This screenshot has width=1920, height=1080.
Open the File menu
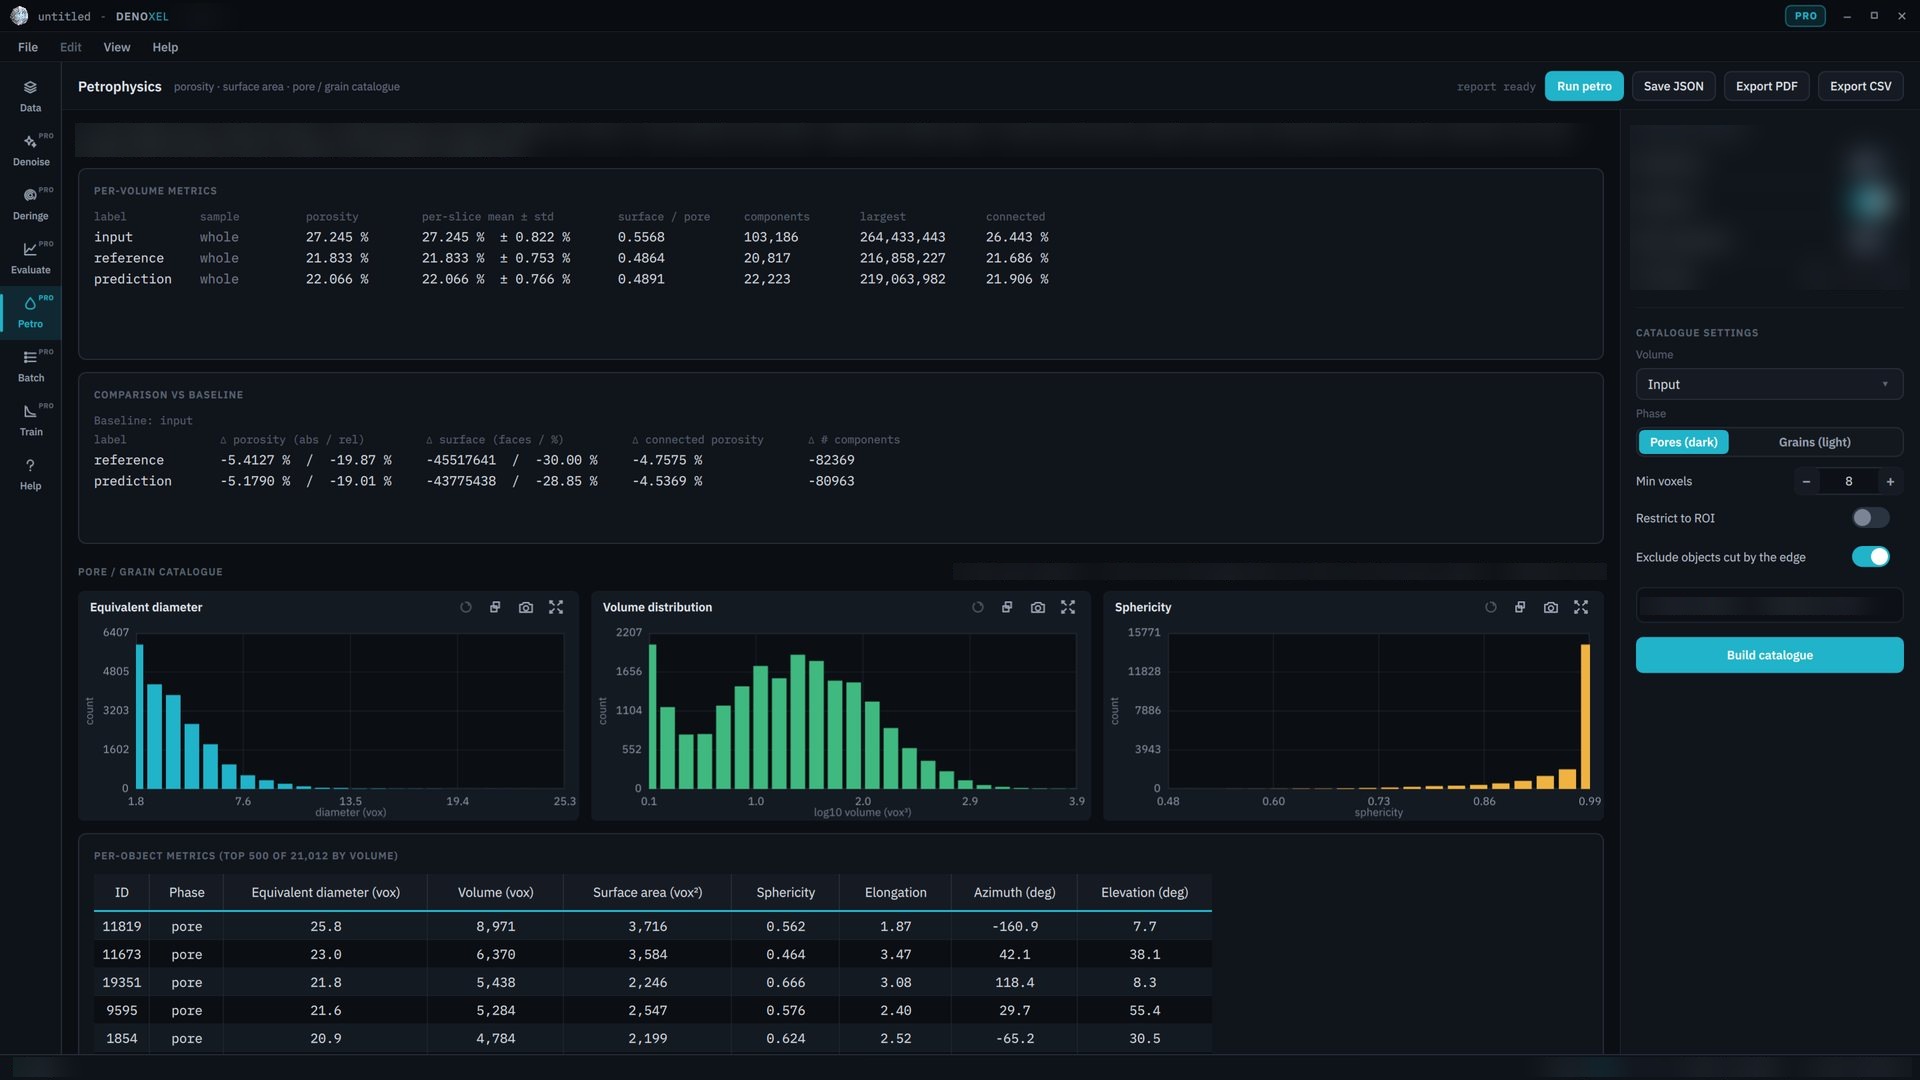28,47
